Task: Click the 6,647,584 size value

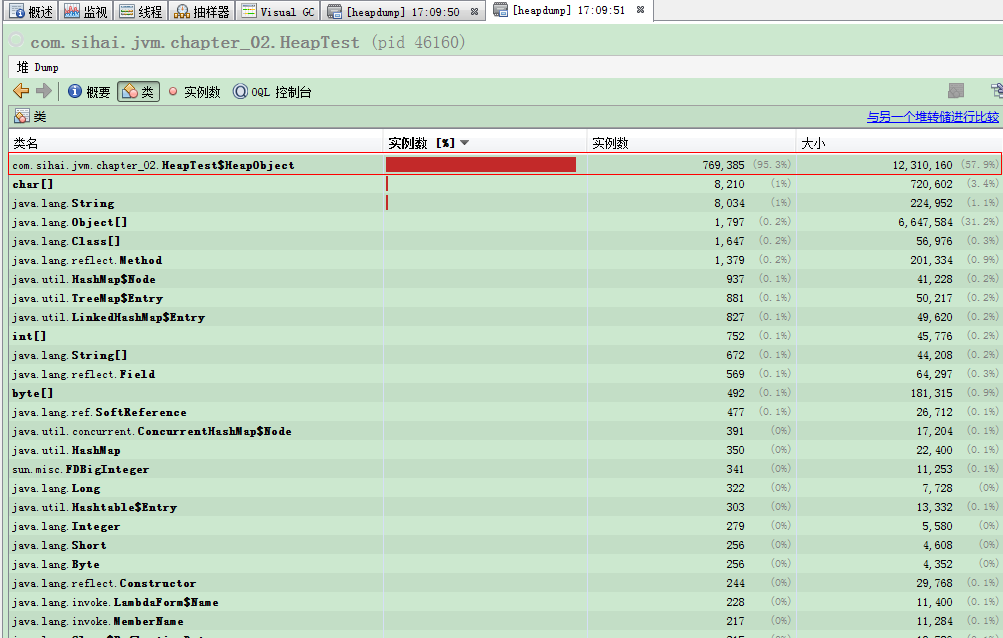Action: (925, 222)
